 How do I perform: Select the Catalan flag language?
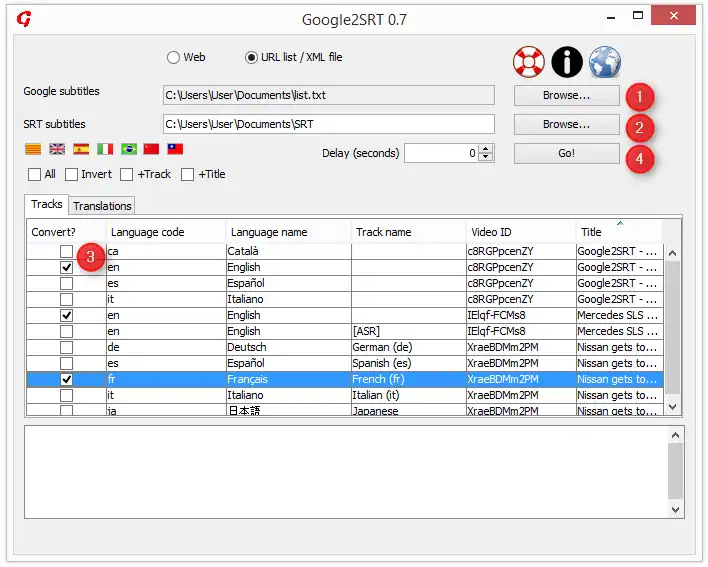tap(33, 149)
